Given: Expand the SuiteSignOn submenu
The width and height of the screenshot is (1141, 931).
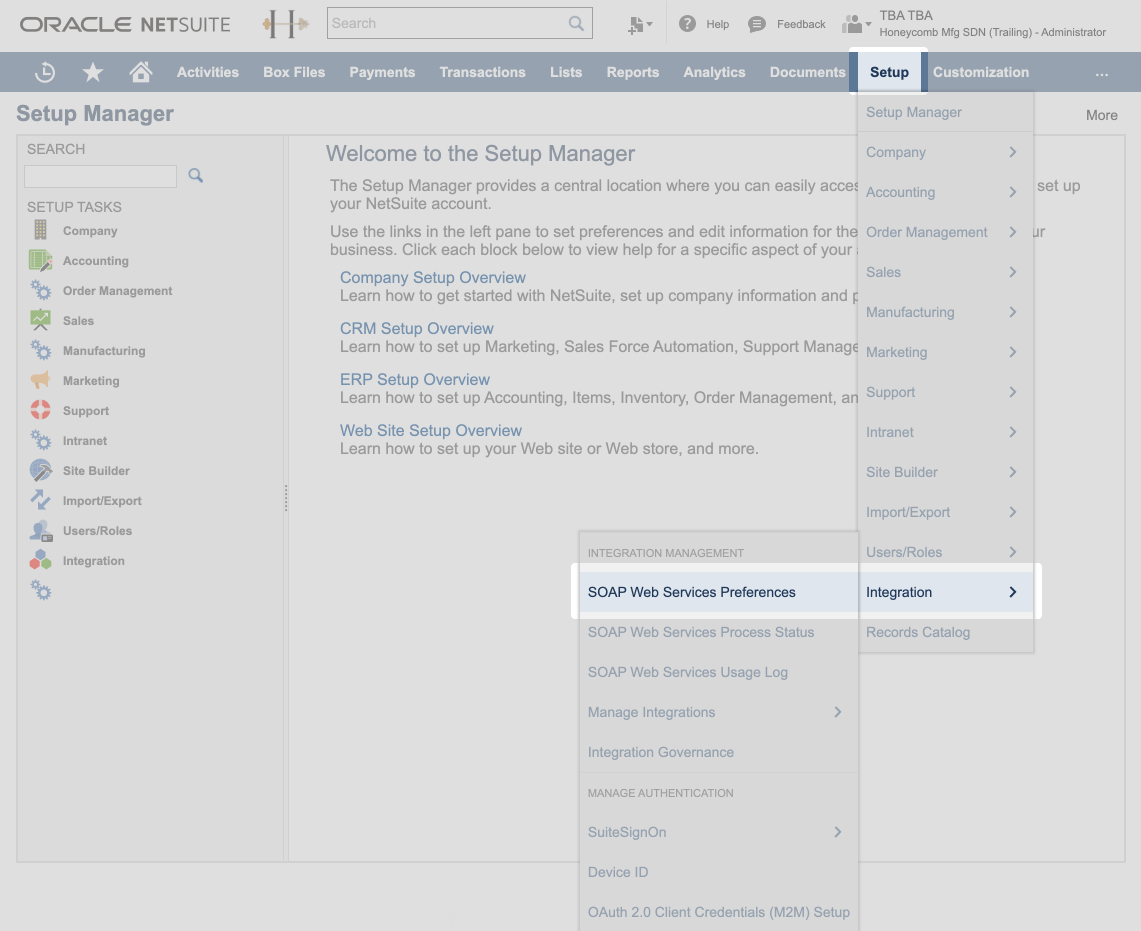Looking at the screenshot, I should coord(838,832).
